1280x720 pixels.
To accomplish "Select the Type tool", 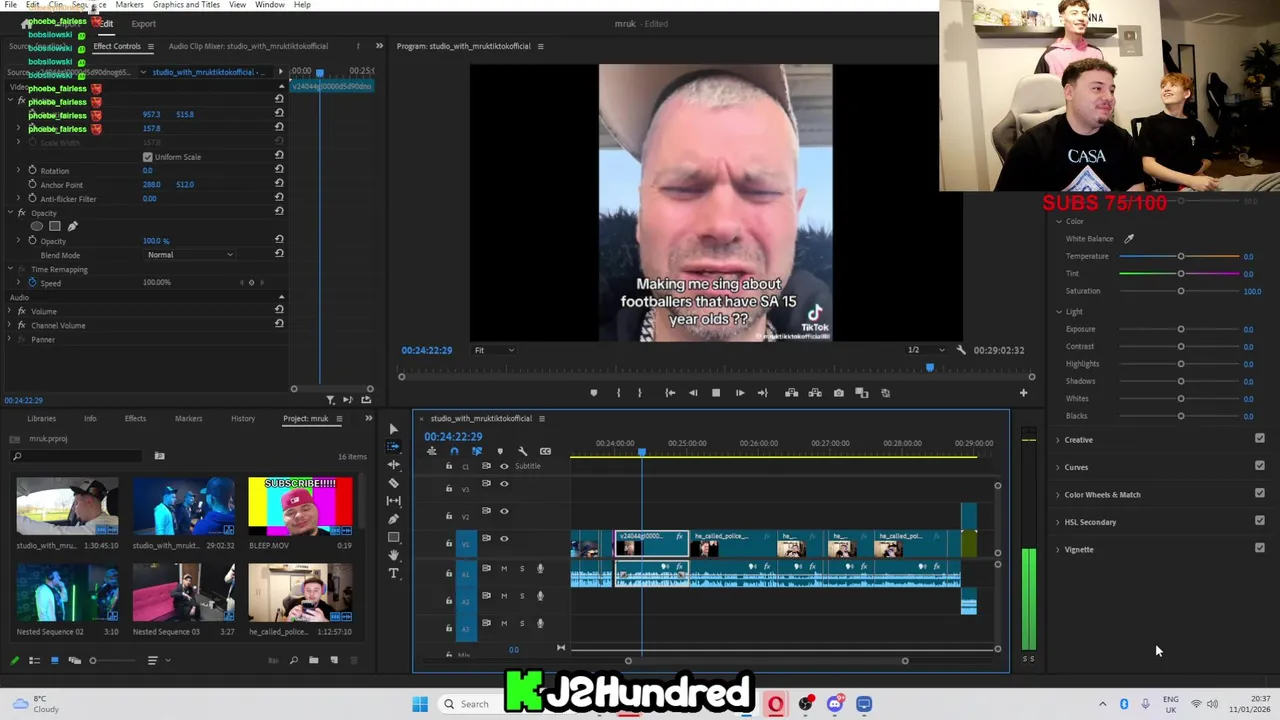I will 393,573.
